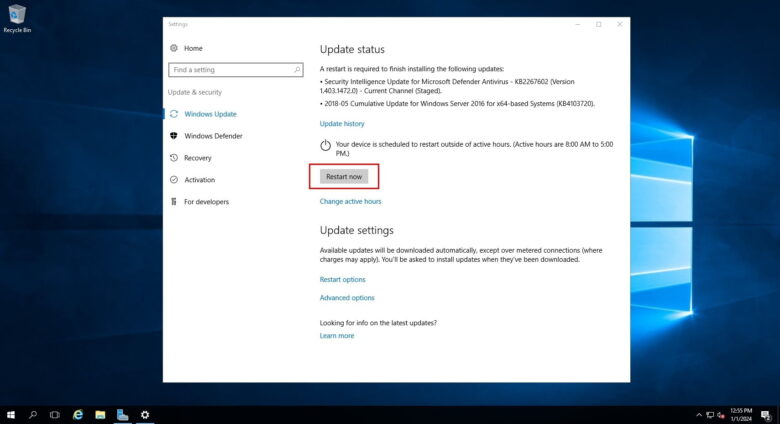Select the Windows Update sync icon
Image resolution: width=780 pixels, height=424 pixels.
tap(174, 114)
